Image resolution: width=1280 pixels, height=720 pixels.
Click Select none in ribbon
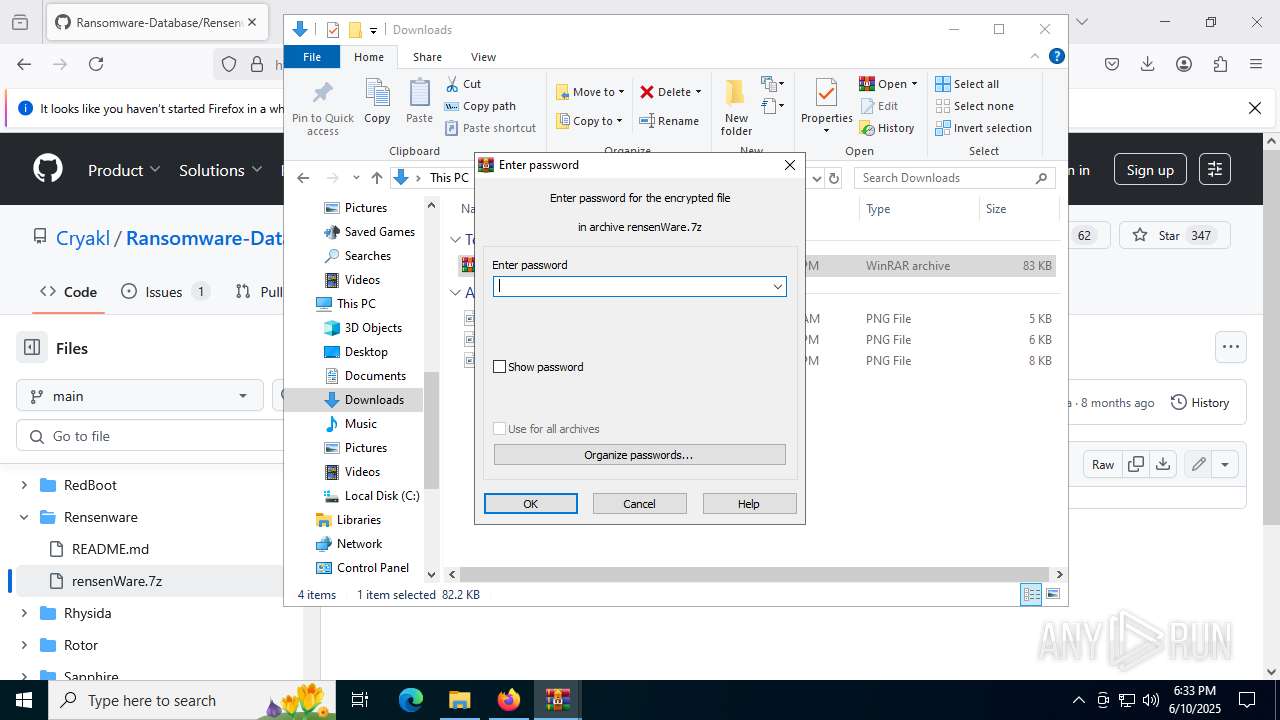click(974, 106)
